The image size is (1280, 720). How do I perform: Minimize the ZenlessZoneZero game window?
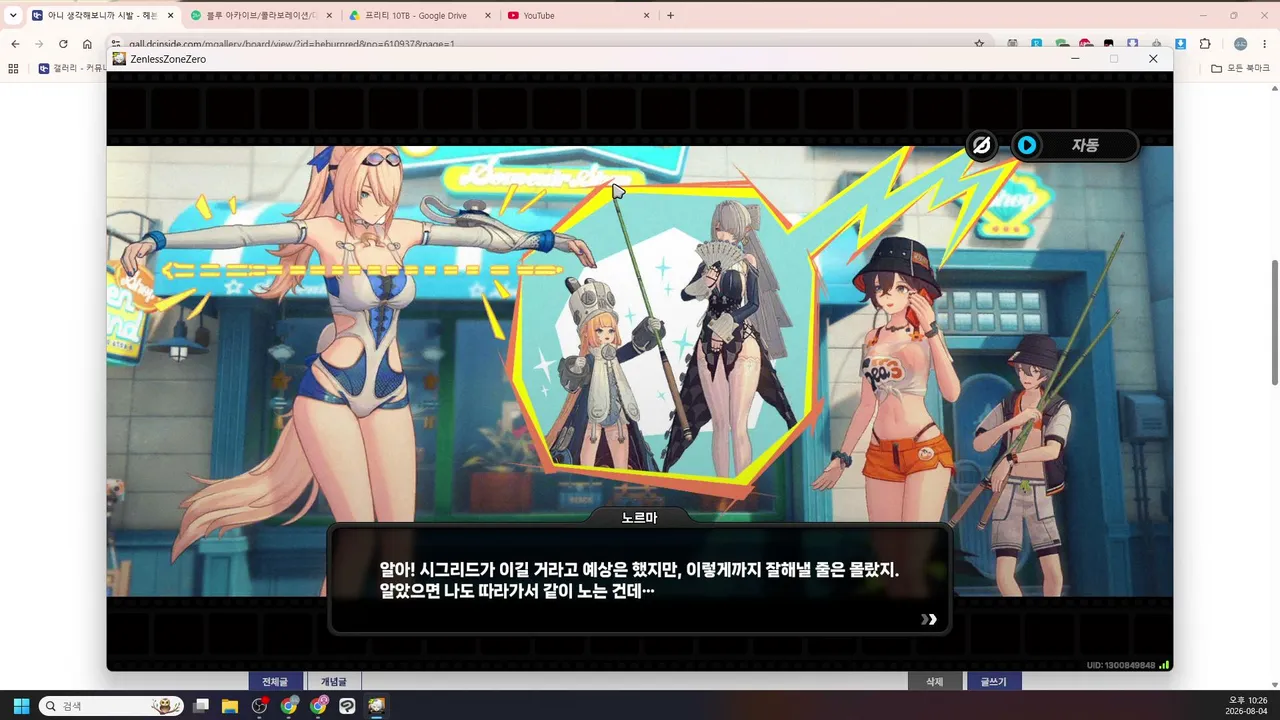click(1075, 59)
